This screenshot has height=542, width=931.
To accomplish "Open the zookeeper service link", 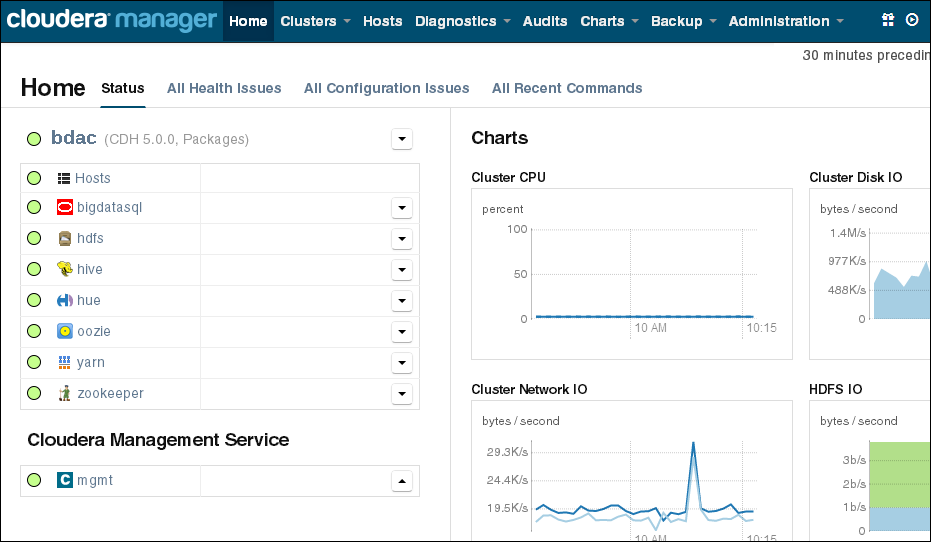I will pos(110,393).
